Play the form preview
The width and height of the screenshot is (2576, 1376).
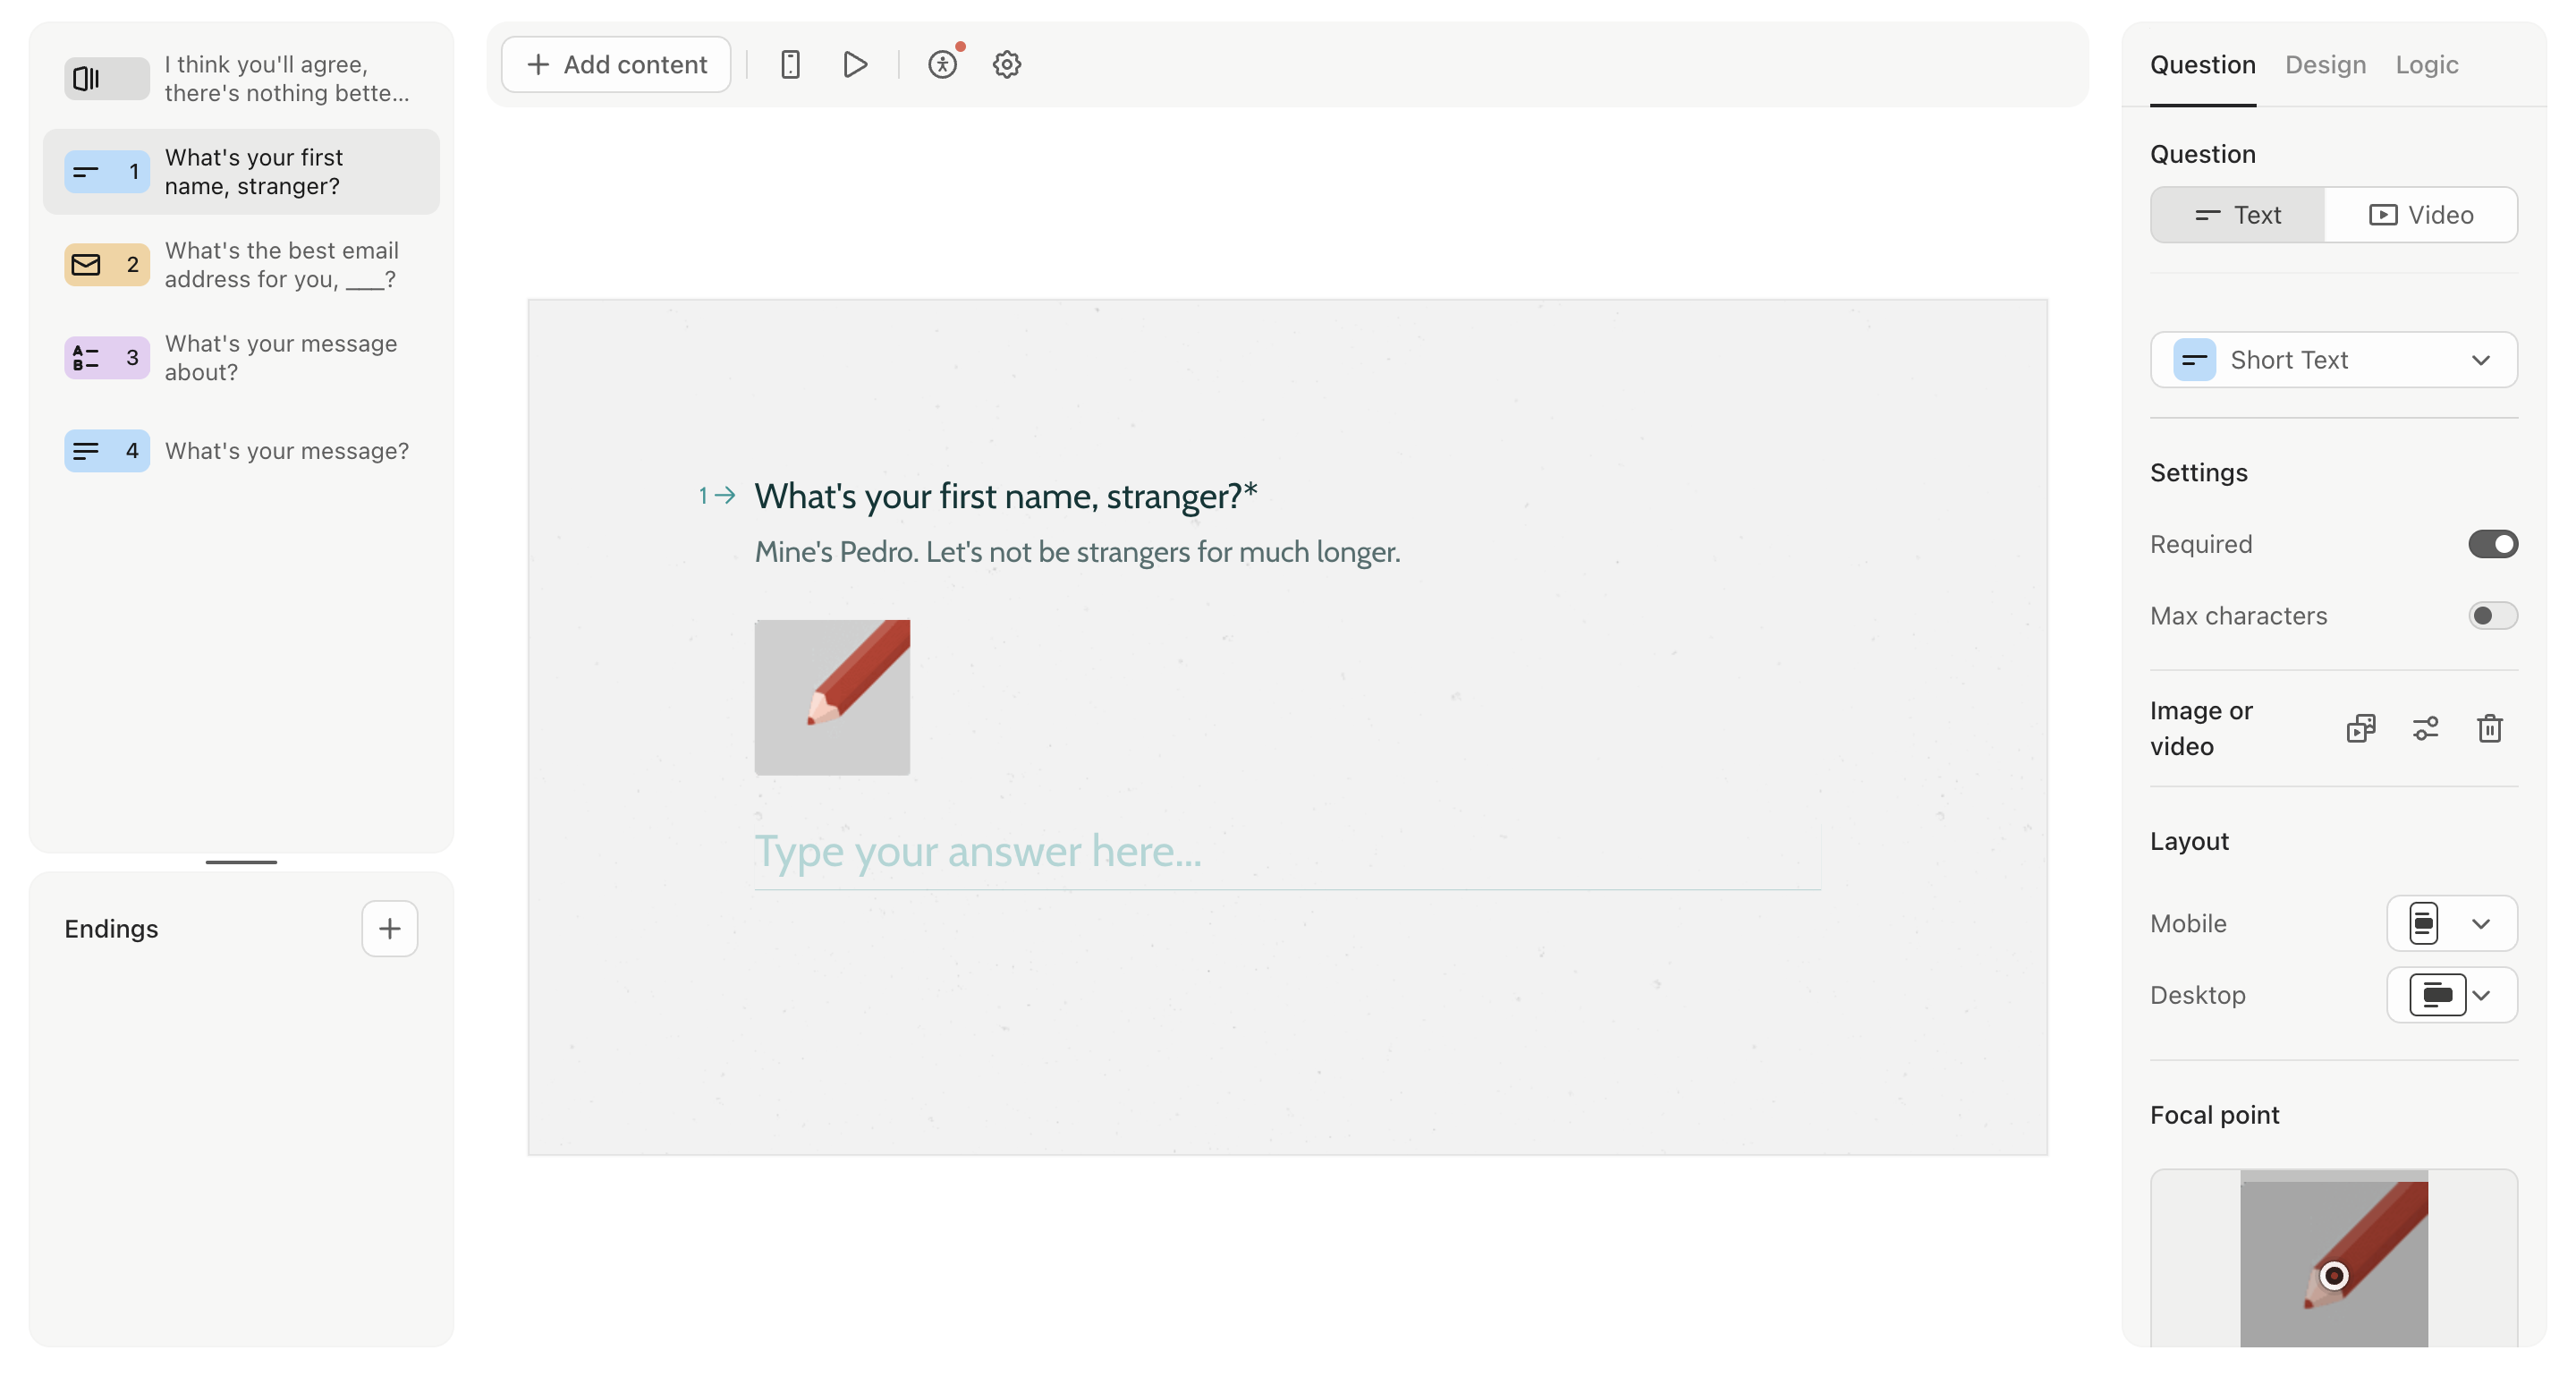pos(855,64)
